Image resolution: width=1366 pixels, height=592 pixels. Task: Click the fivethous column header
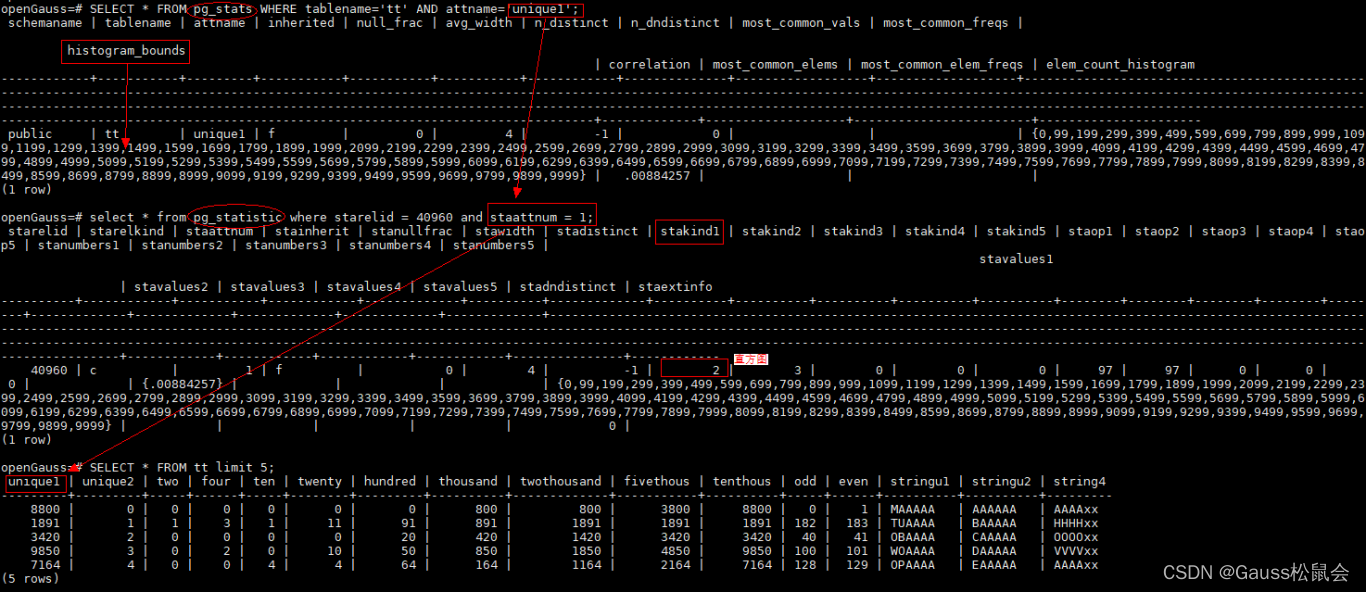click(657, 482)
